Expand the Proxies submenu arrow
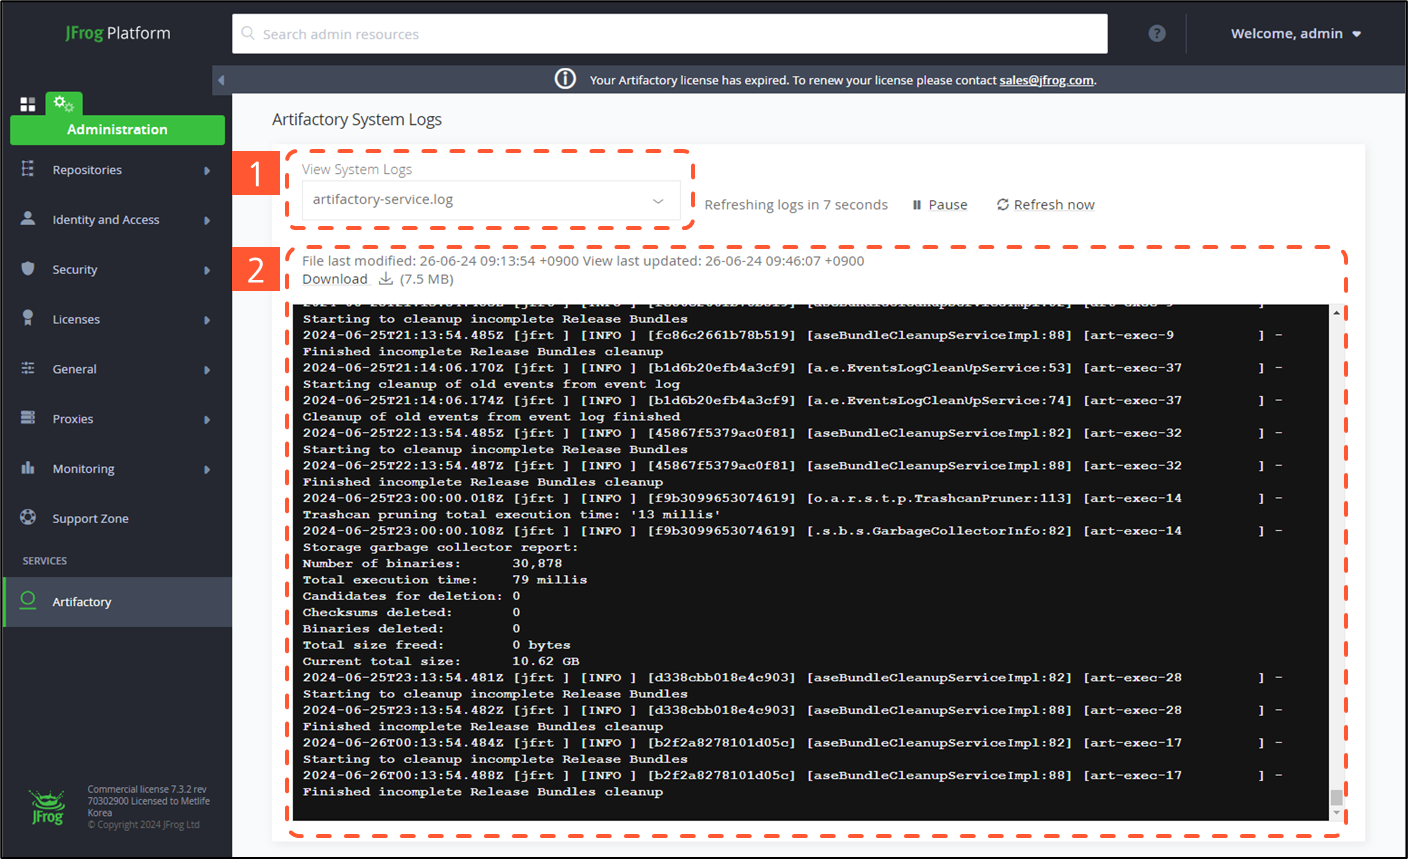Viewport: 1408px width, 859px height. (207, 420)
